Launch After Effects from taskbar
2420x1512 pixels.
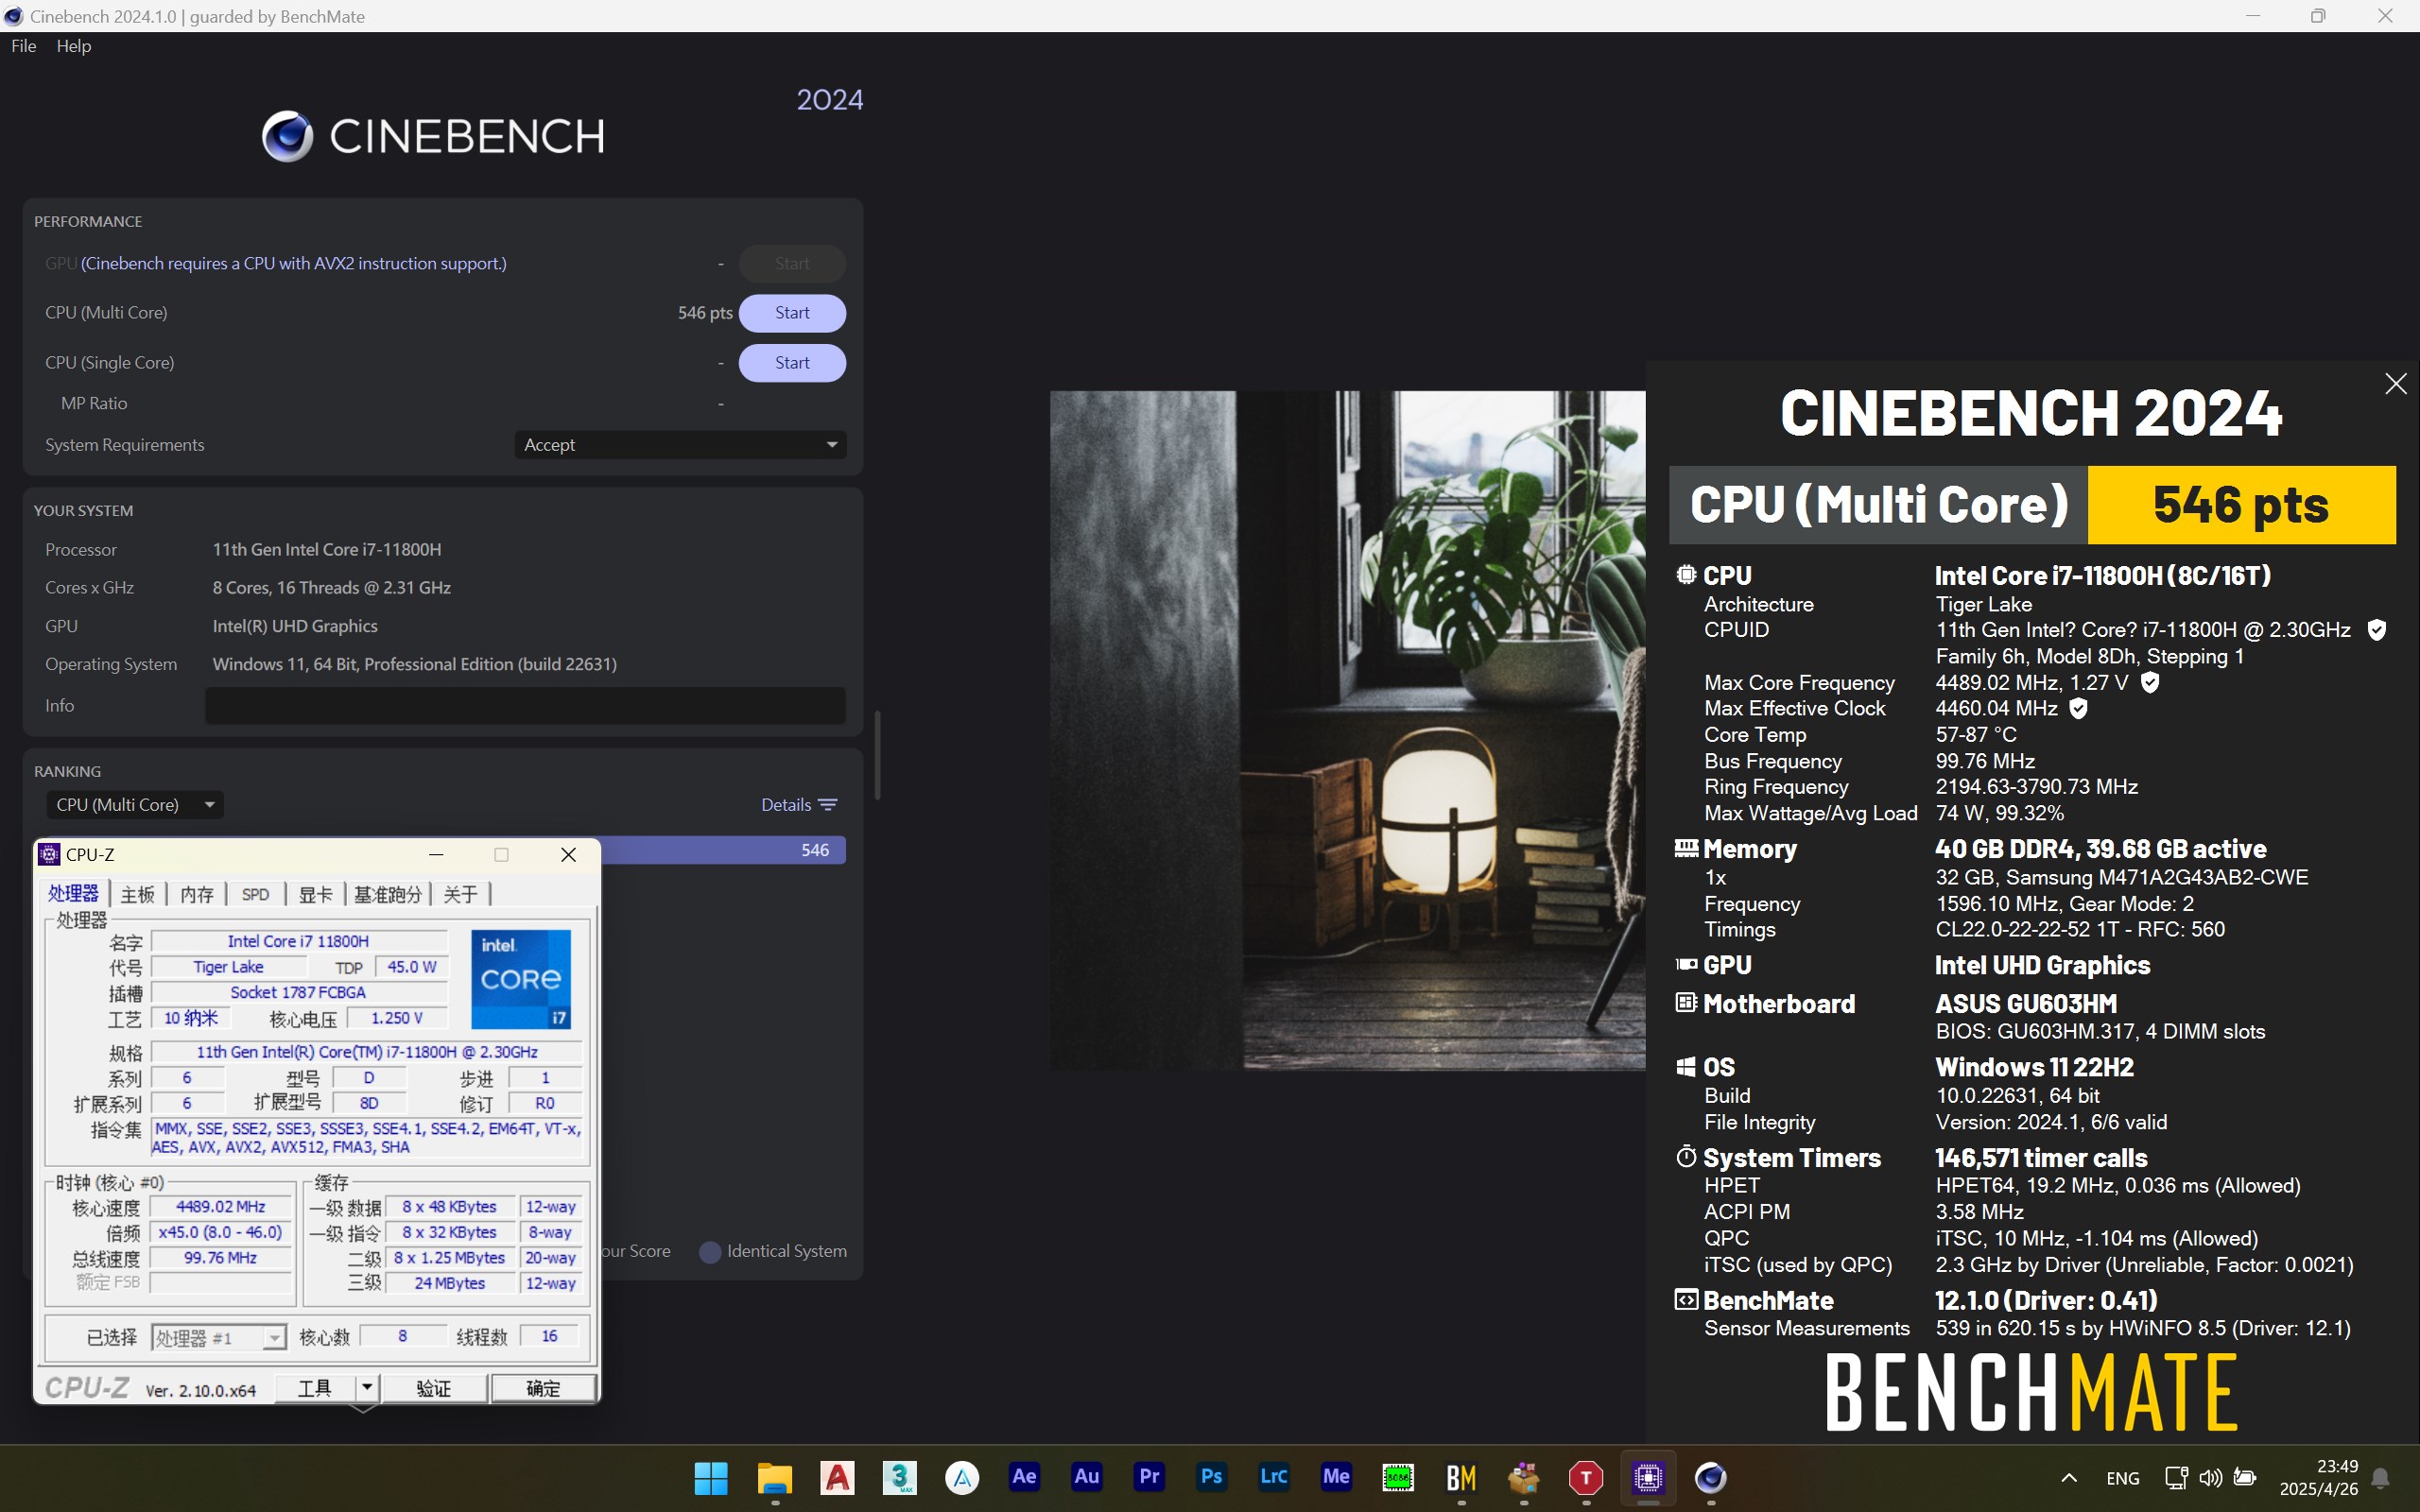tap(1024, 1477)
